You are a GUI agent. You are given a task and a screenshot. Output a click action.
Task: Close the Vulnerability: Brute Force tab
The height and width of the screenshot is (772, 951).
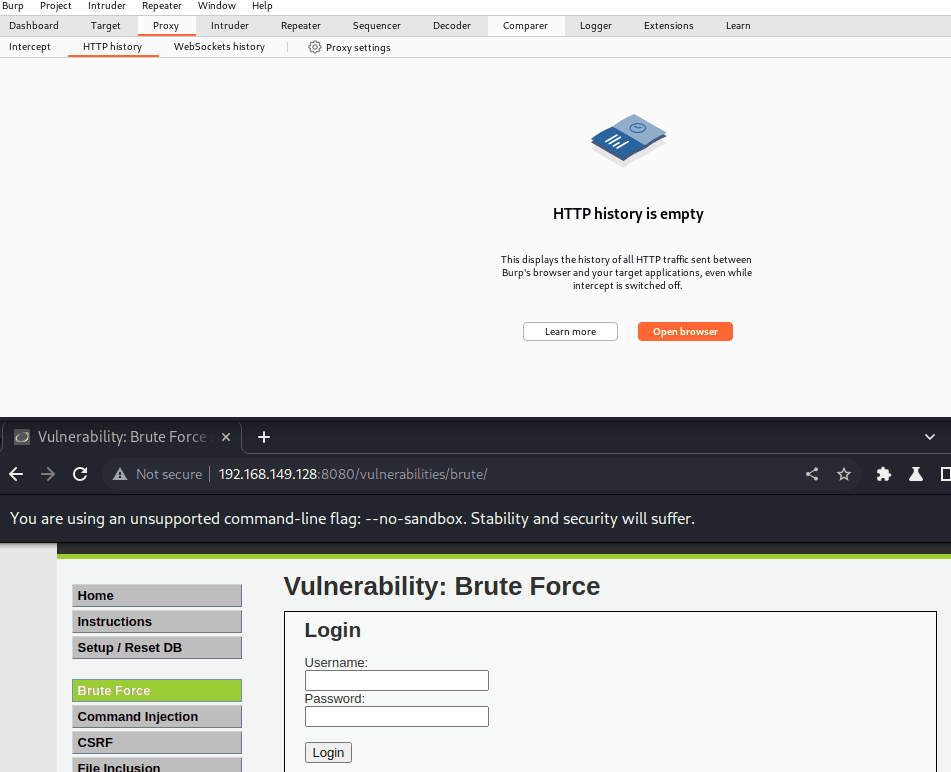coord(226,437)
